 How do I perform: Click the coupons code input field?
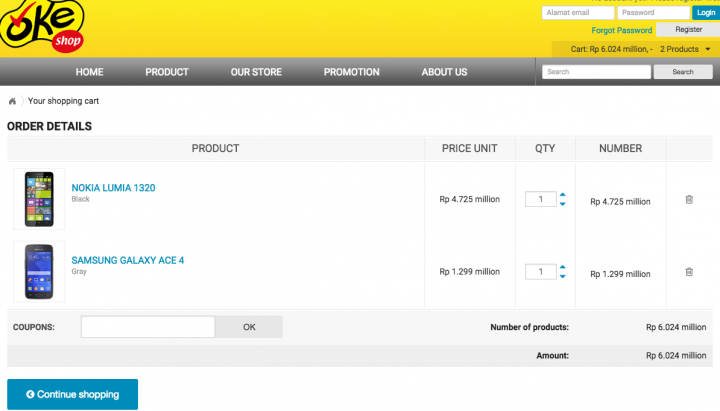pyautogui.click(x=148, y=327)
